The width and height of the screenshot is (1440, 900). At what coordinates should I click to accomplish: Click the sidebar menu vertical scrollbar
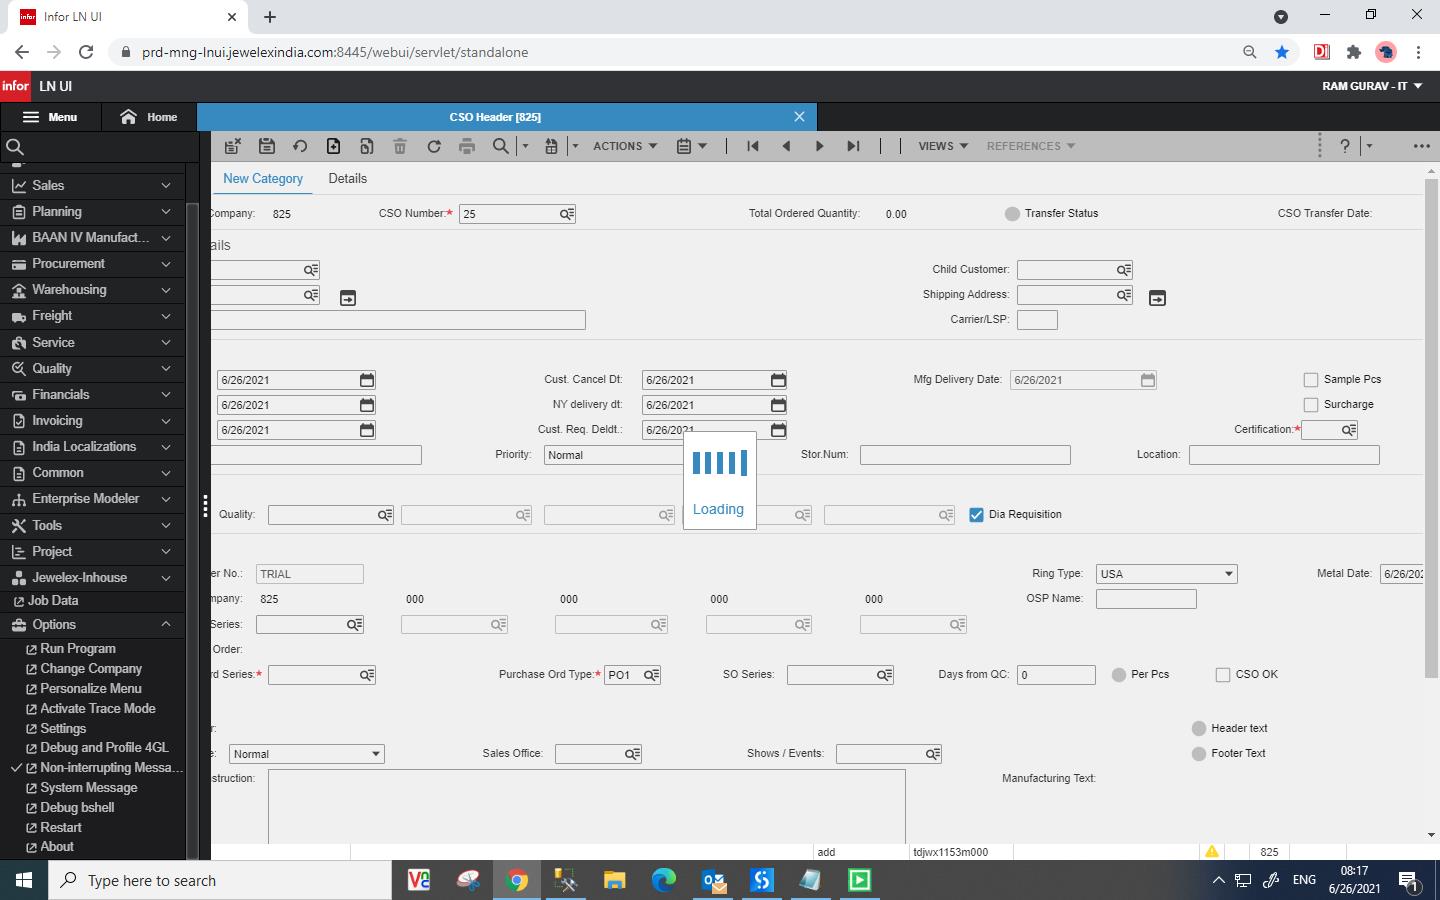point(192,530)
